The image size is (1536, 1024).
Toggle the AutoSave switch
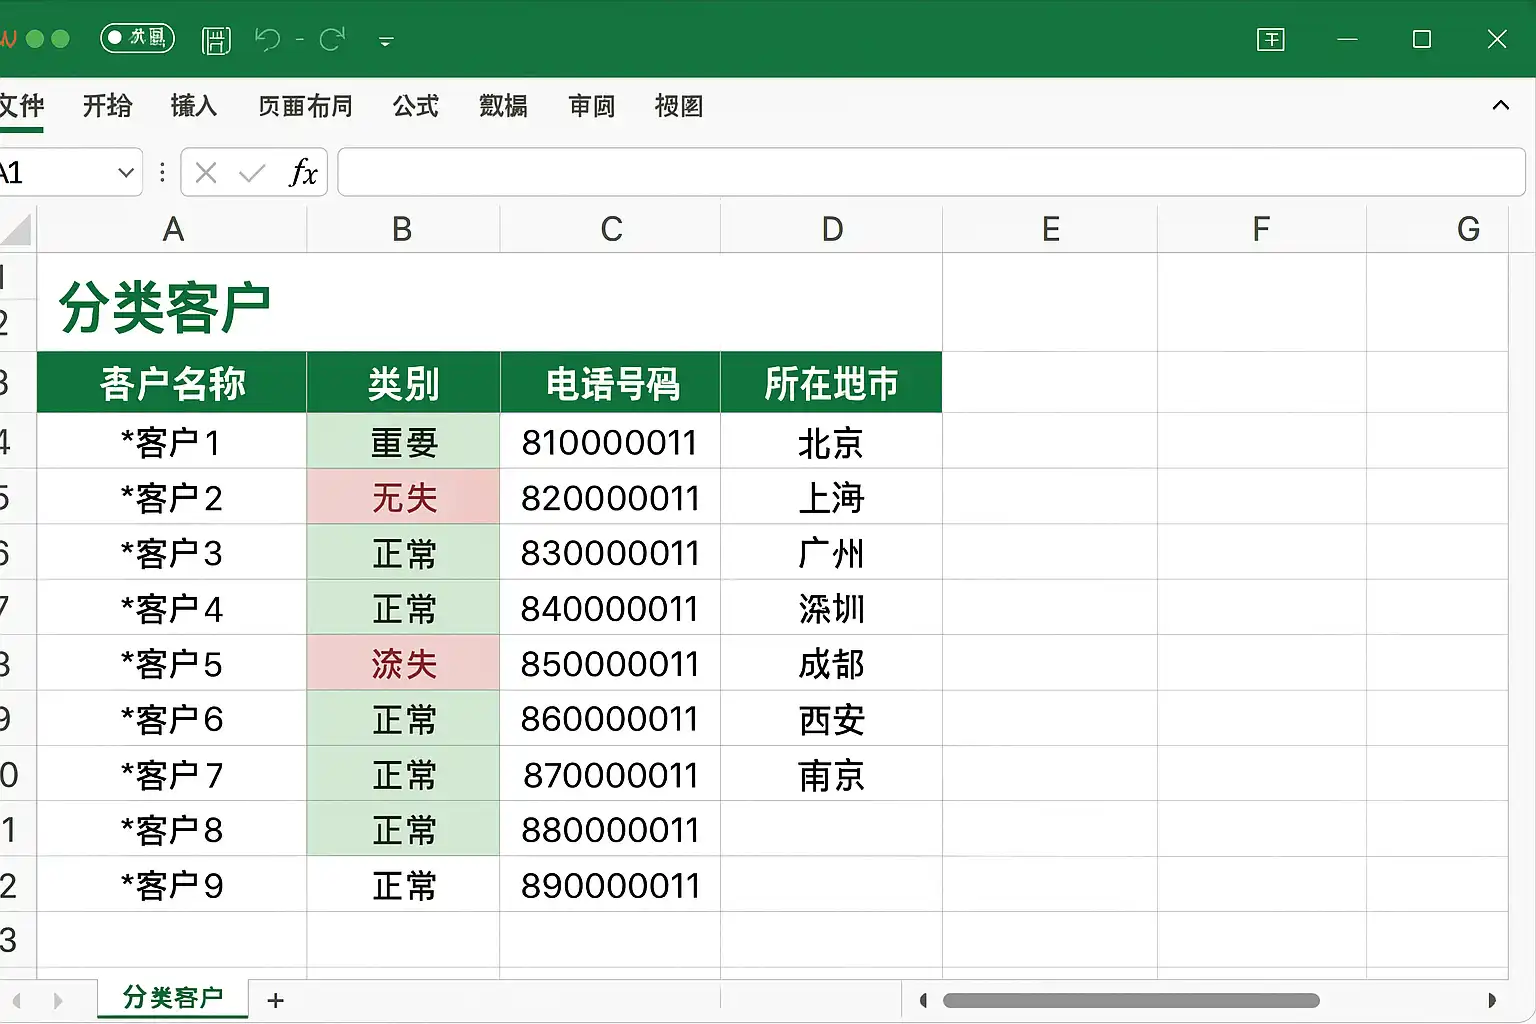pos(138,38)
